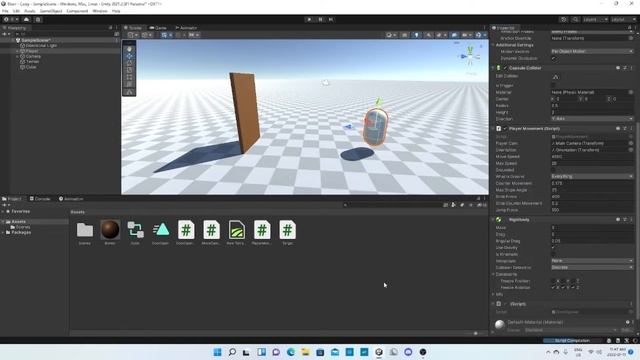Open Windows Start button on taskbar
The image size is (640, 360).
(217, 352)
